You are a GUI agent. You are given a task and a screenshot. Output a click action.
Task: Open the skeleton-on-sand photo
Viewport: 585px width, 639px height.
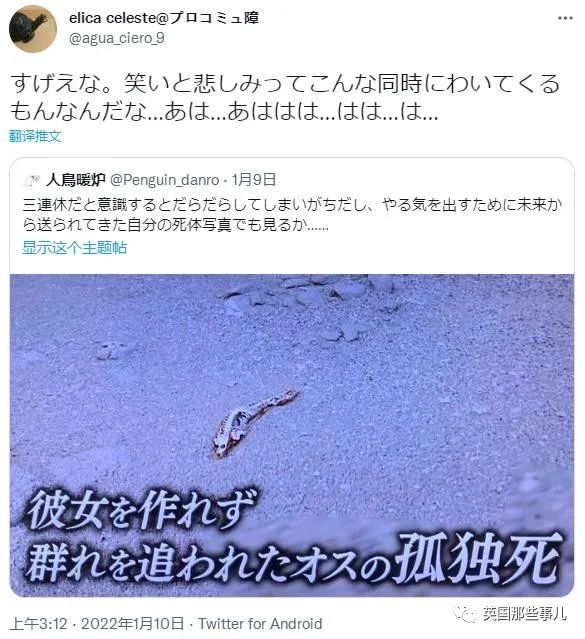(292, 435)
